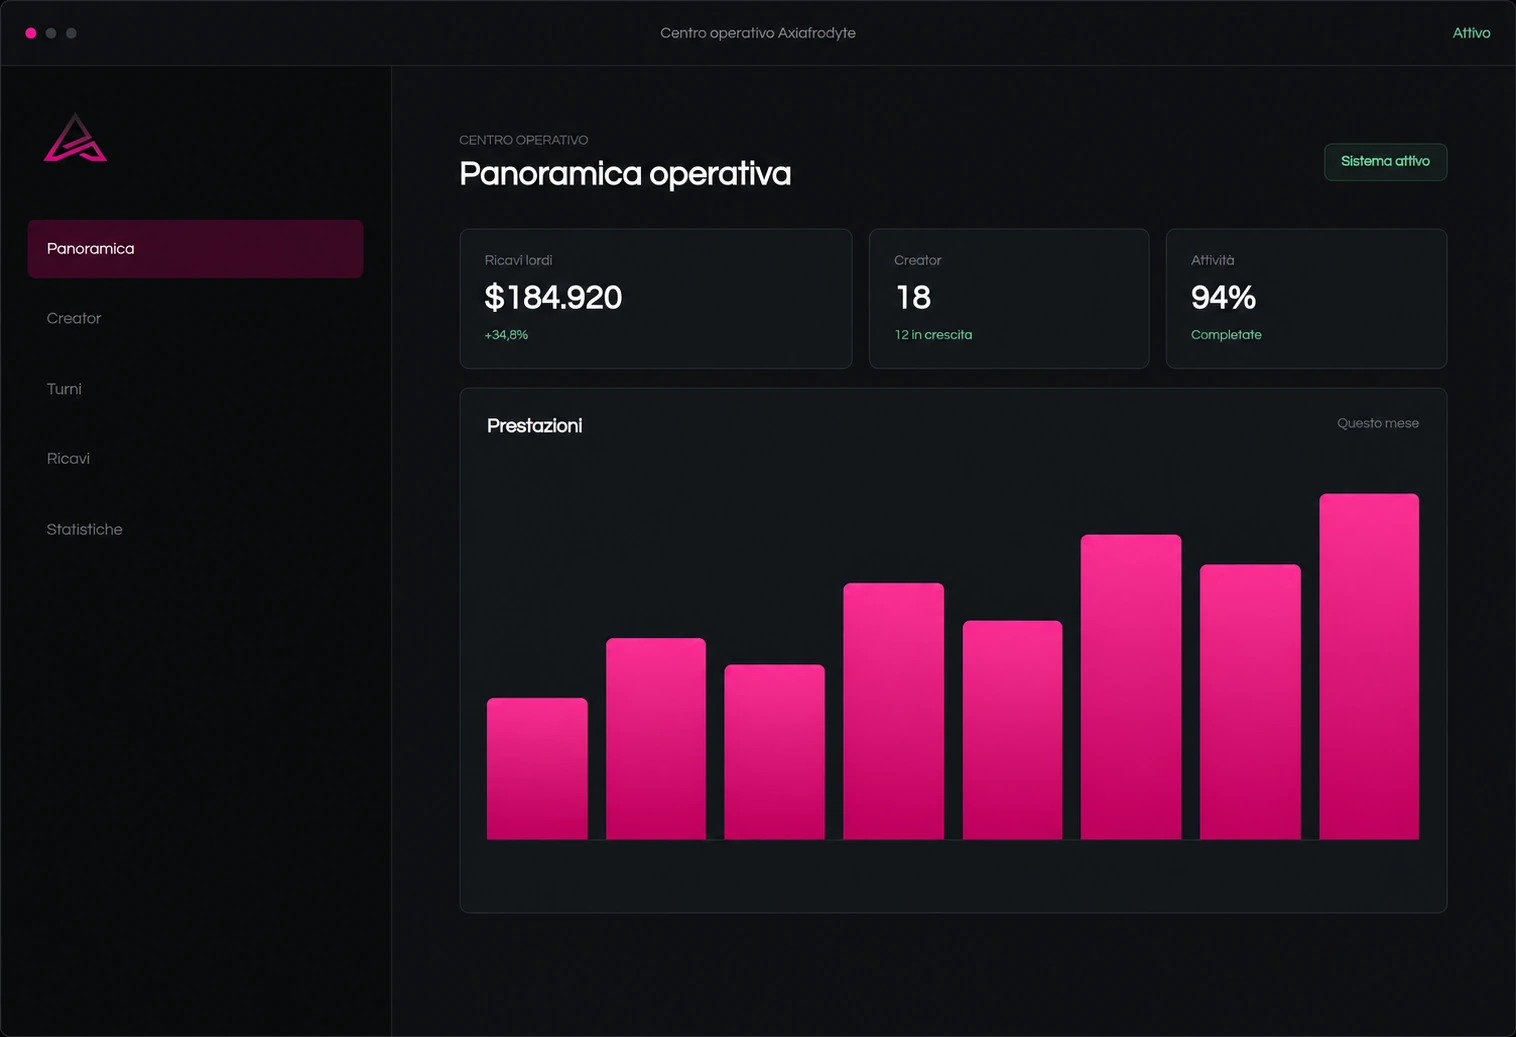Click the CENTRO OPERATIVO overline text

pyautogui.click(x=523, y=140)
